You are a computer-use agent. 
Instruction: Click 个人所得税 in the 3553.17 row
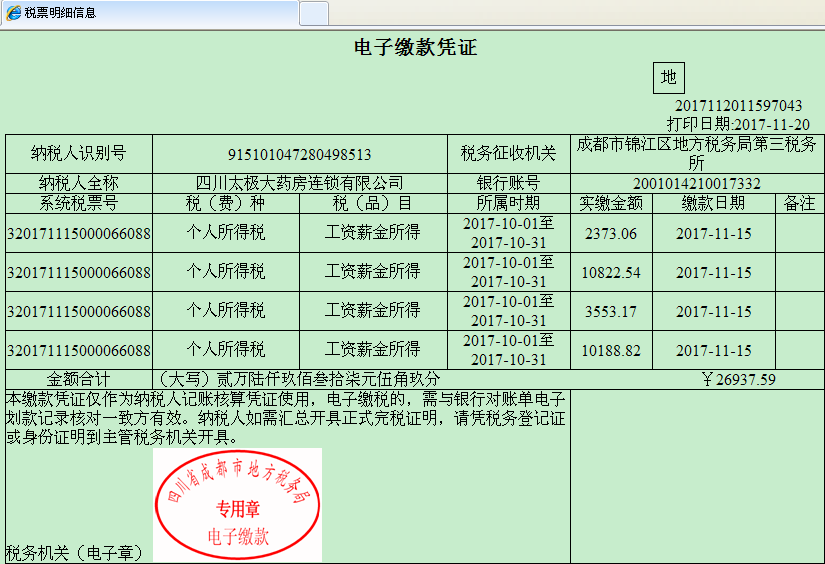tap(226, 310)
